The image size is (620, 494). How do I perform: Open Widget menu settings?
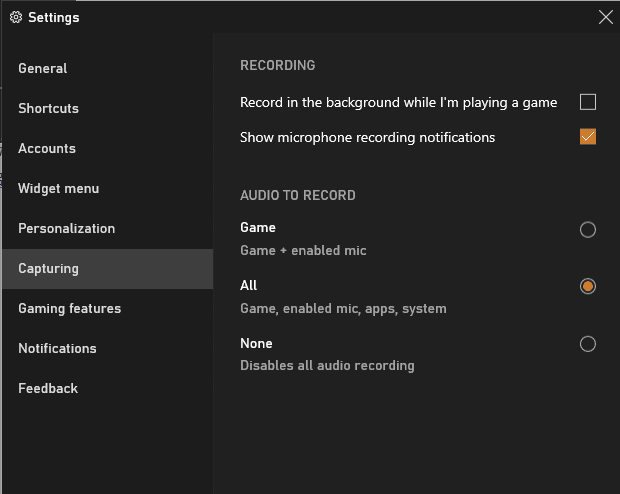58,188
